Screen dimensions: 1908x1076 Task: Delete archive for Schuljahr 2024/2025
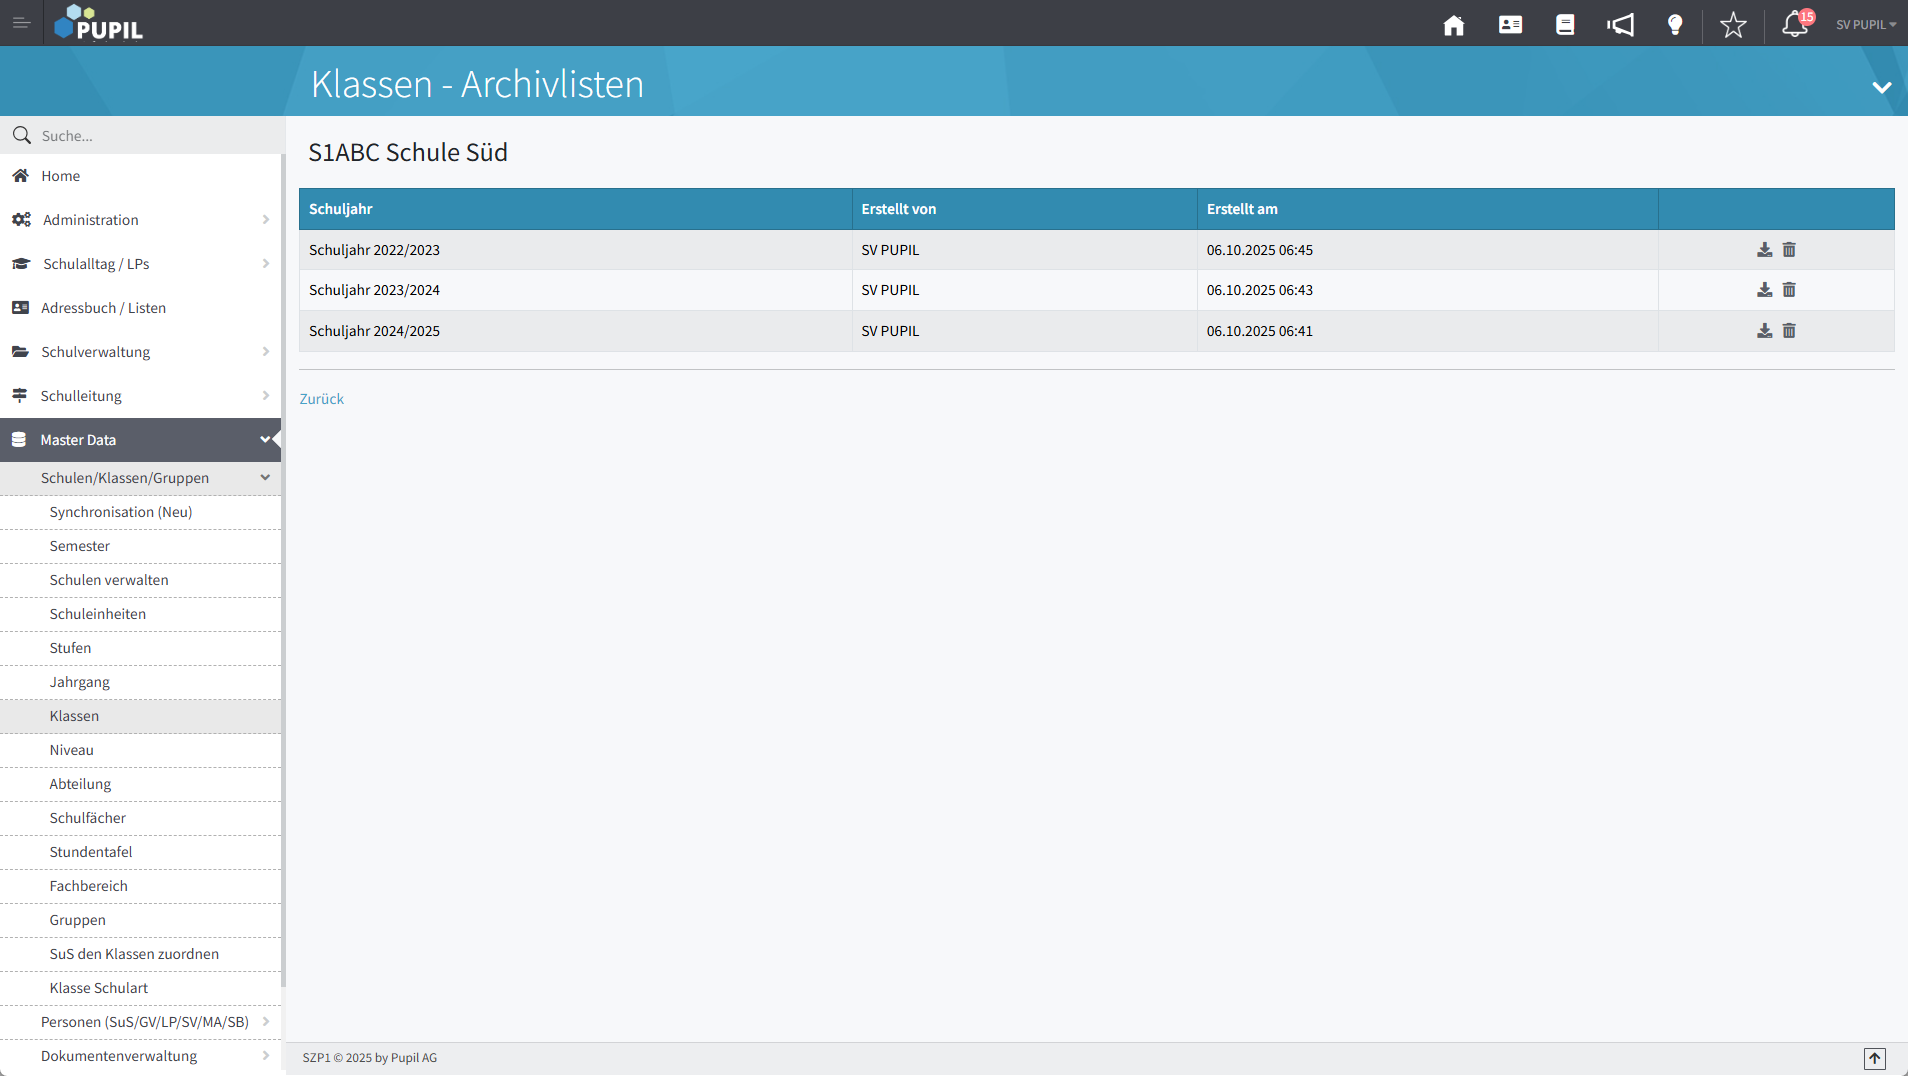click(1789, 331)
